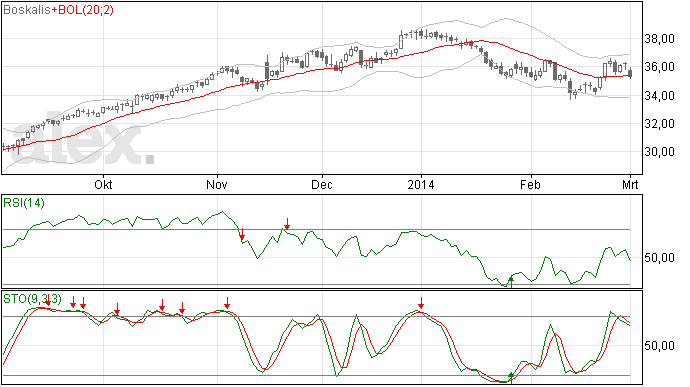Select the Feb date axis label

coord(530,184)
